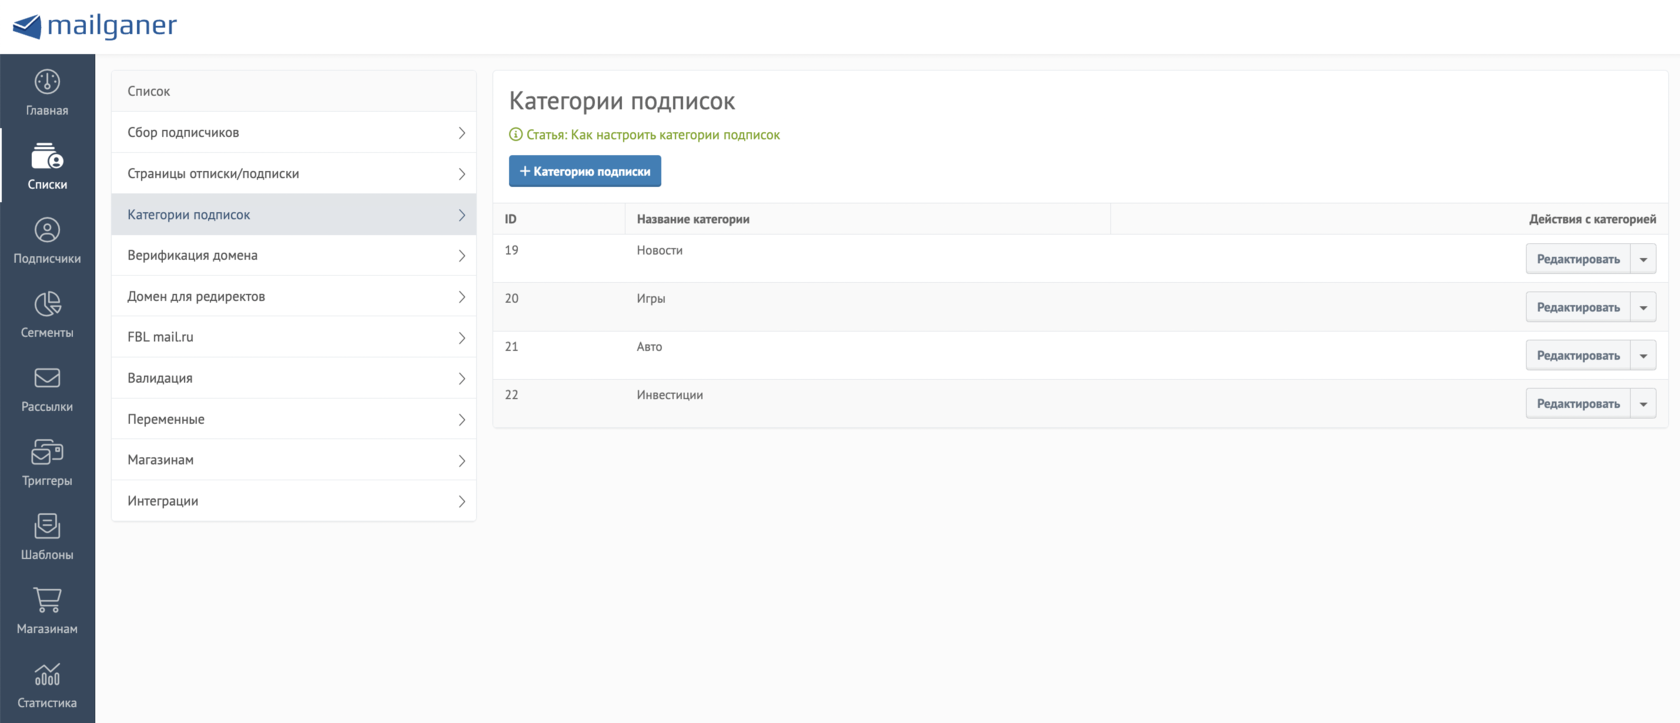Open dropdown arrow for Инвестиции row
Screen dimensions: 1680x723
click(1643, 403)
